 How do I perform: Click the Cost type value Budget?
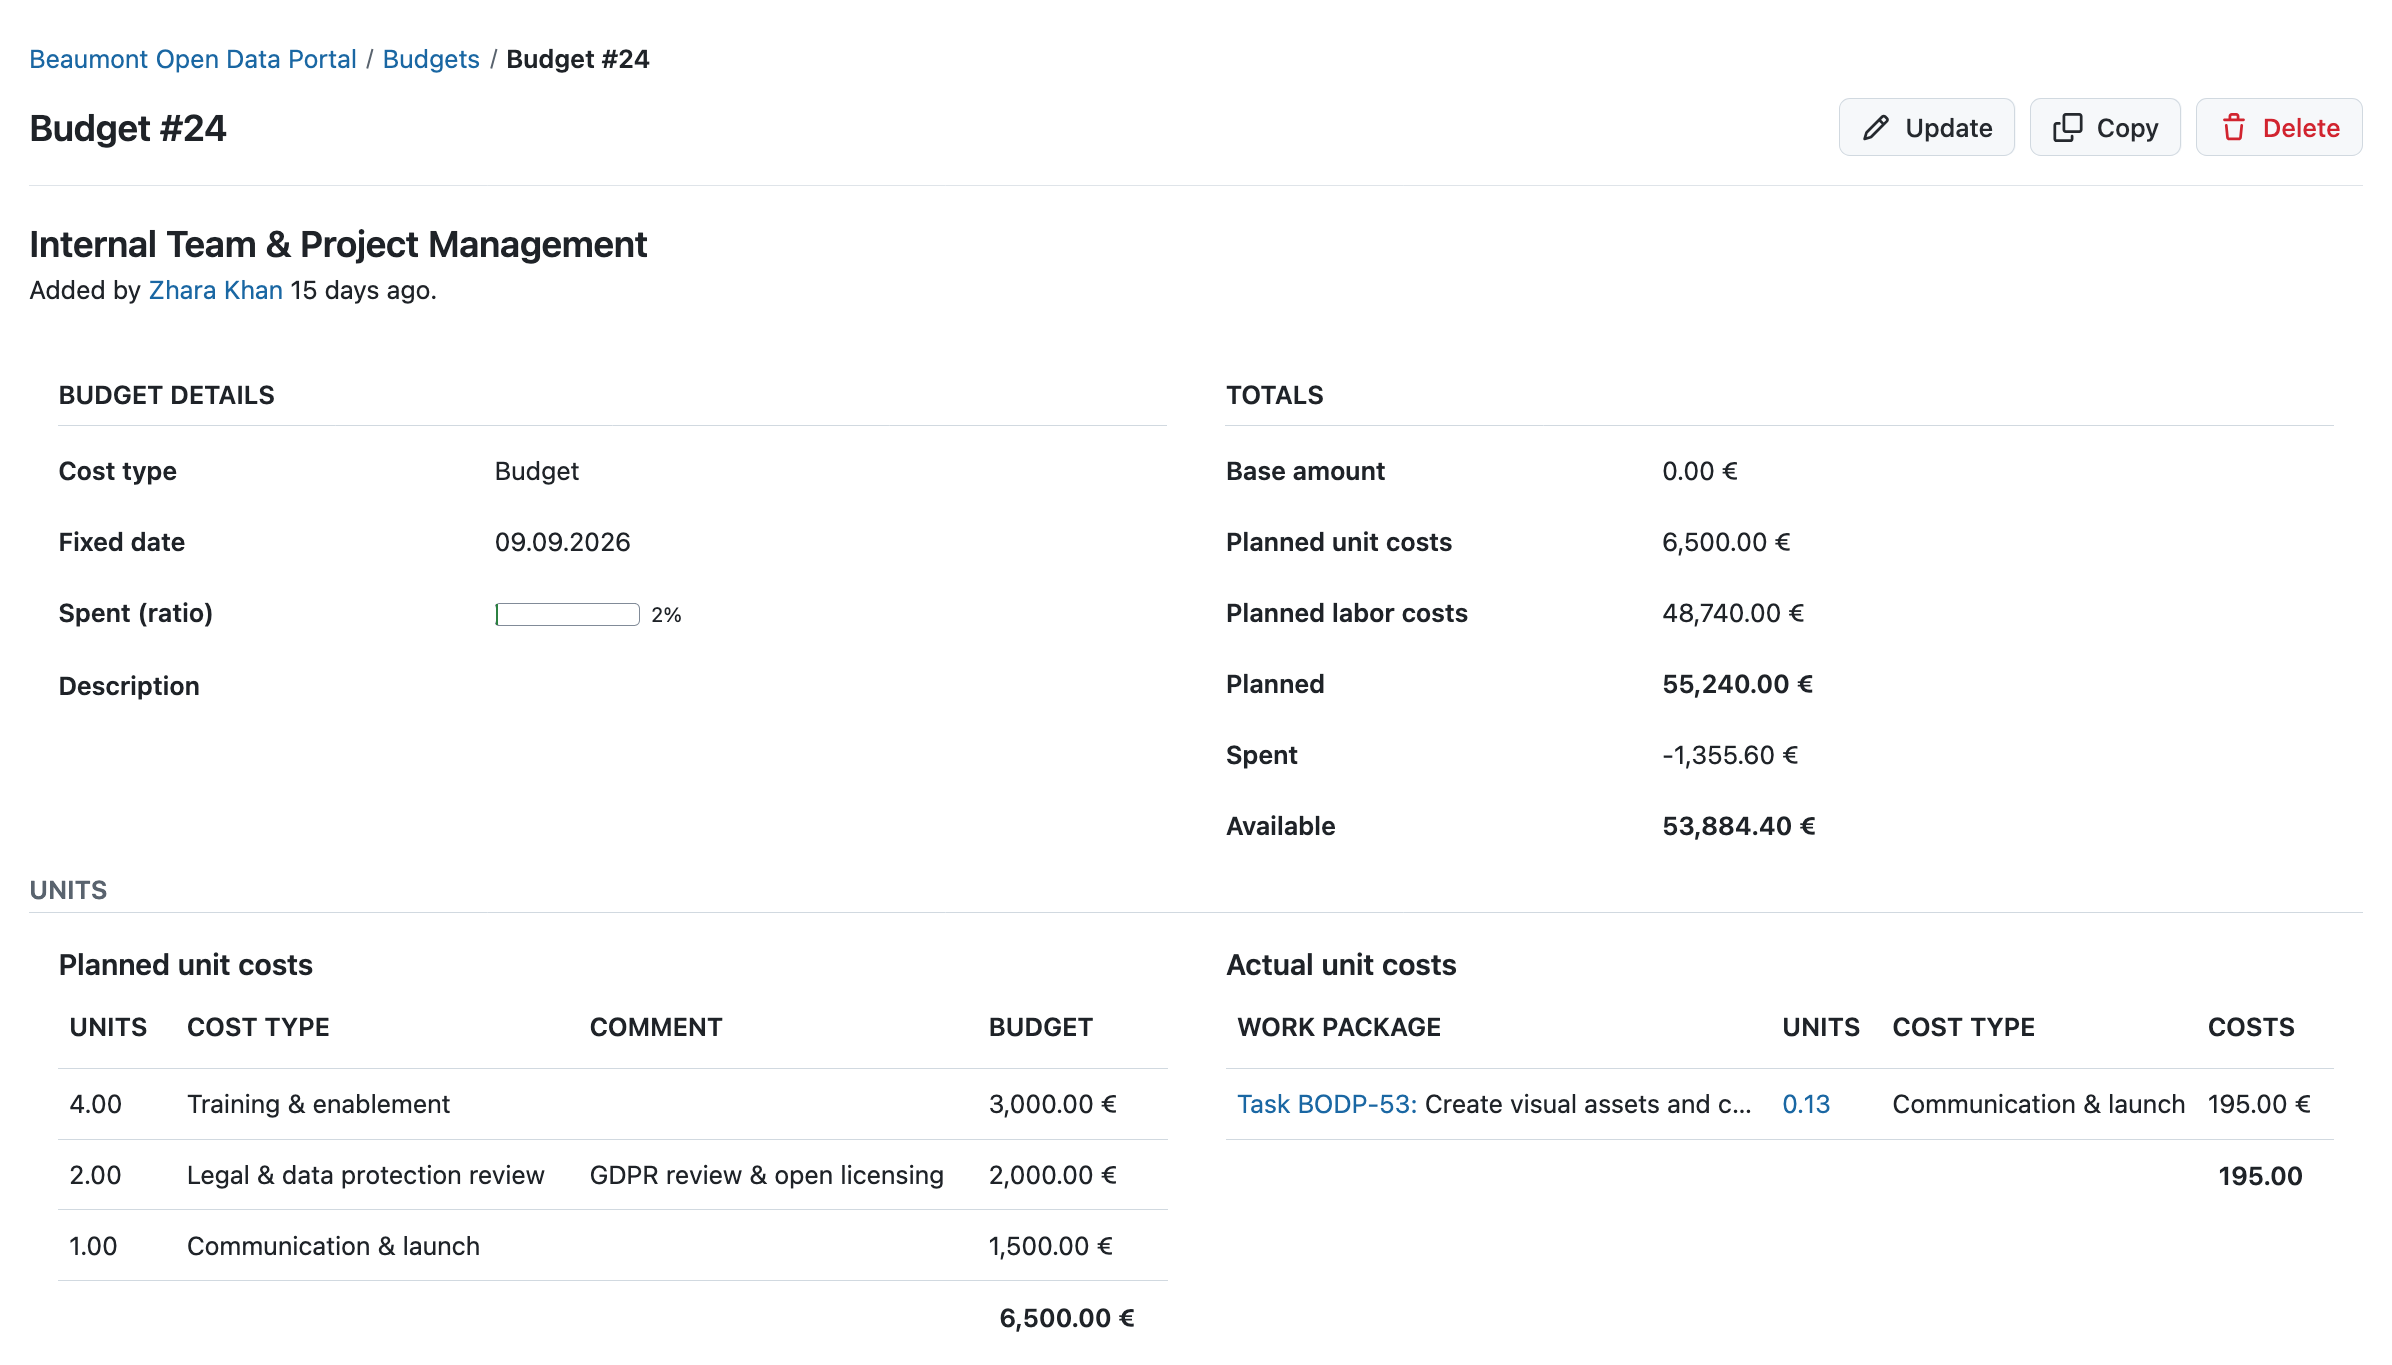pyautogui.click(x=537, y=471)
